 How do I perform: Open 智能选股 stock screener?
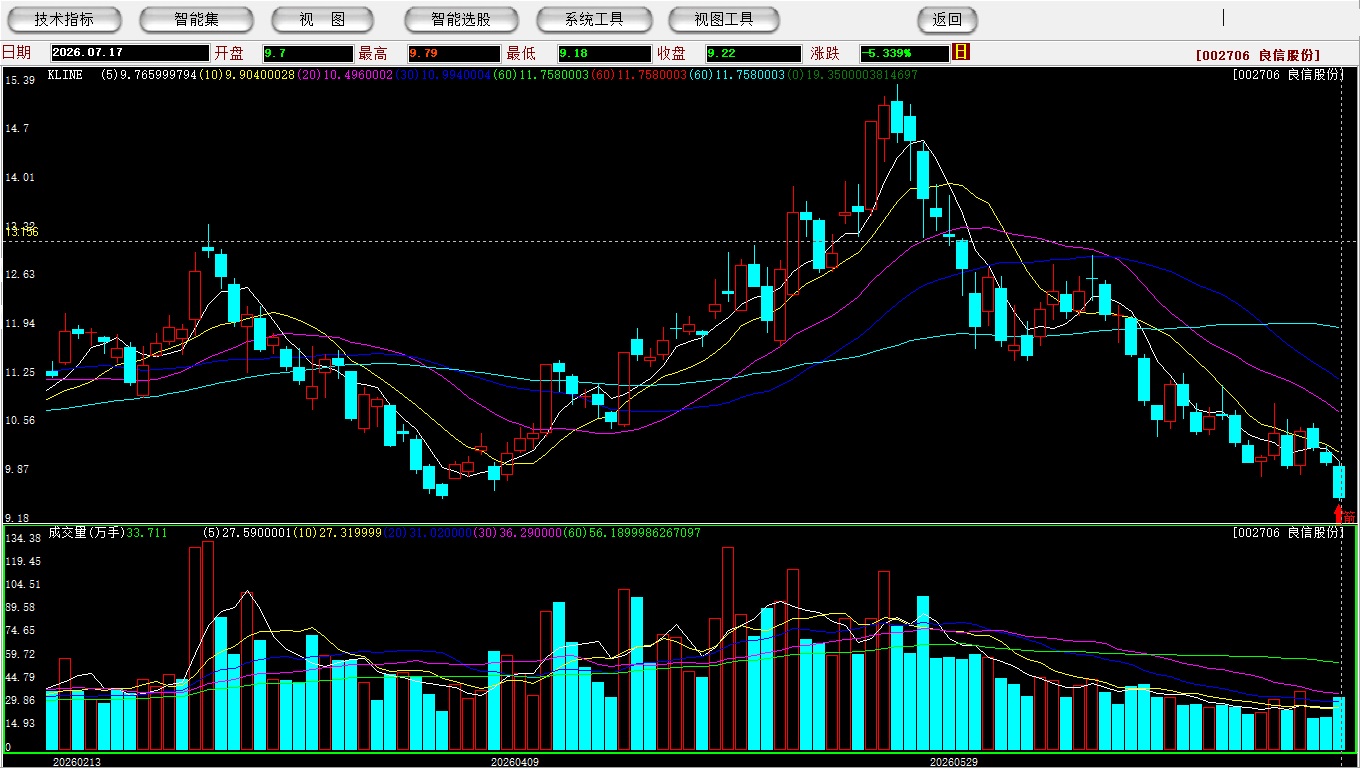(461, 19)
